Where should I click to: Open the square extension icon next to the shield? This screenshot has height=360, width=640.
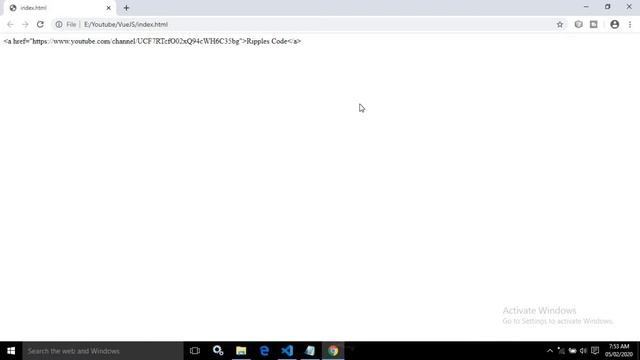pos(593,24)
